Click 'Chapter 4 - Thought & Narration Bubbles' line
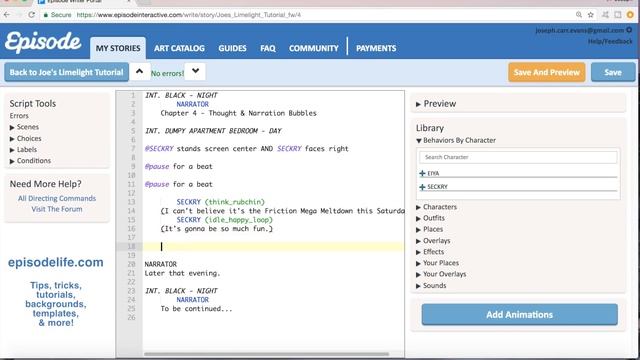The image size is (640, 360). pyautogui.click(x=238, y=113)
